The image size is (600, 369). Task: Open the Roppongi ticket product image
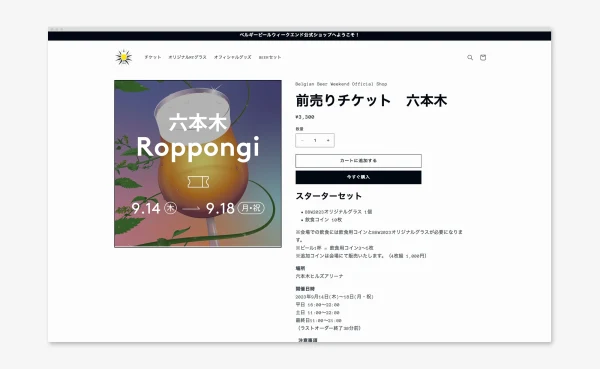[x=198, y=164]
